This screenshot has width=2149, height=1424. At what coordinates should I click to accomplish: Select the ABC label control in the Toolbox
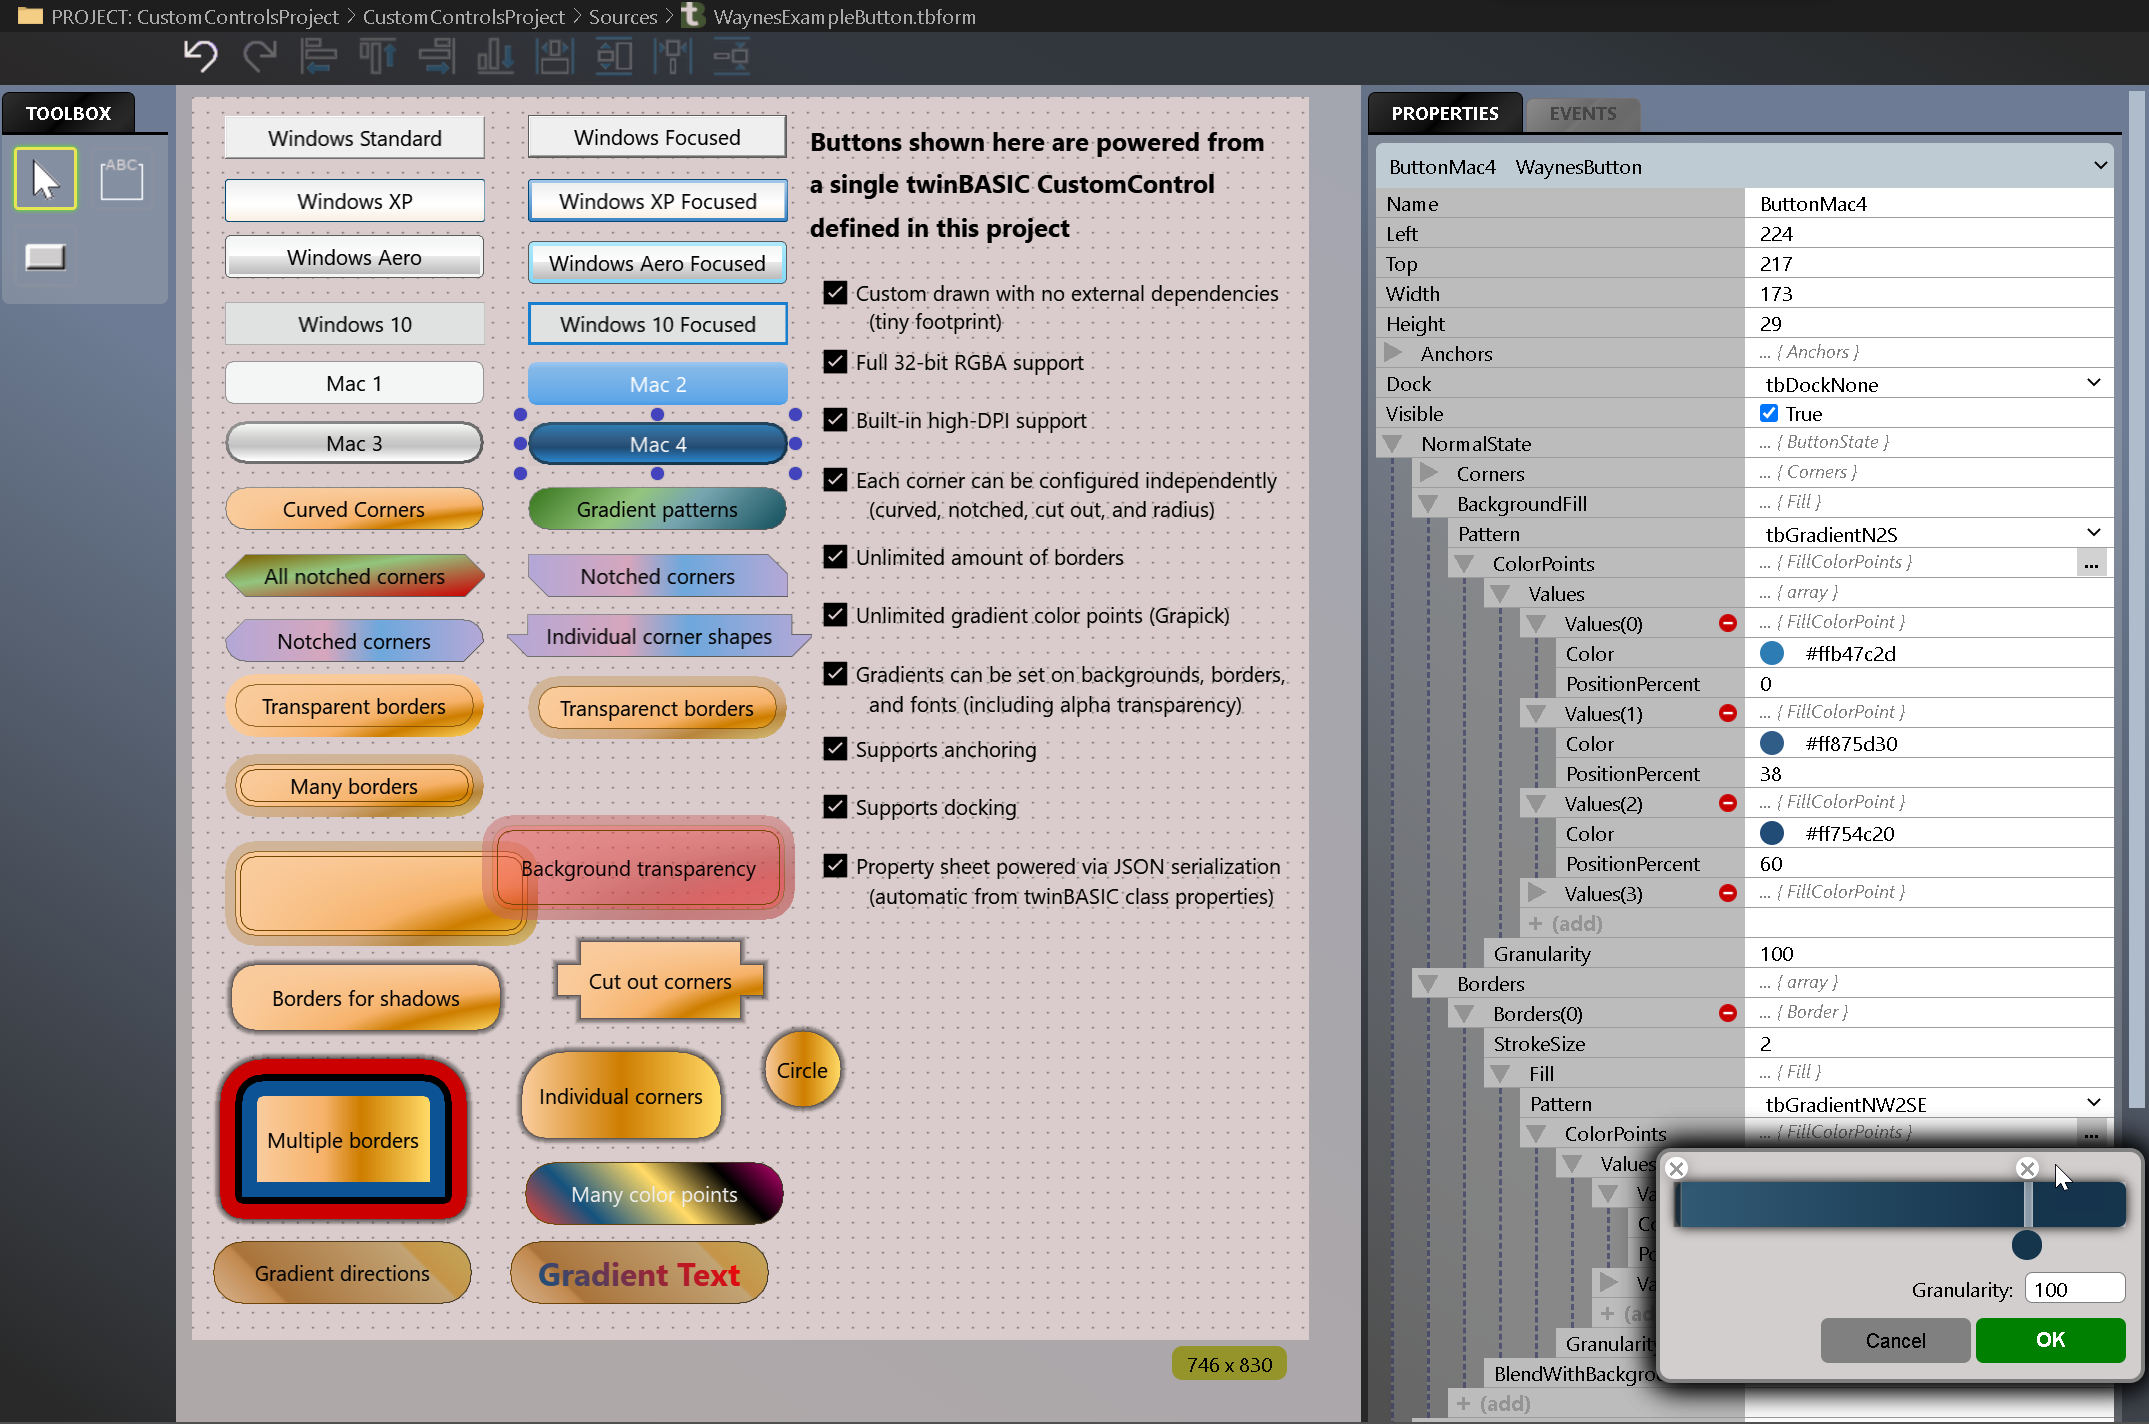121,178
